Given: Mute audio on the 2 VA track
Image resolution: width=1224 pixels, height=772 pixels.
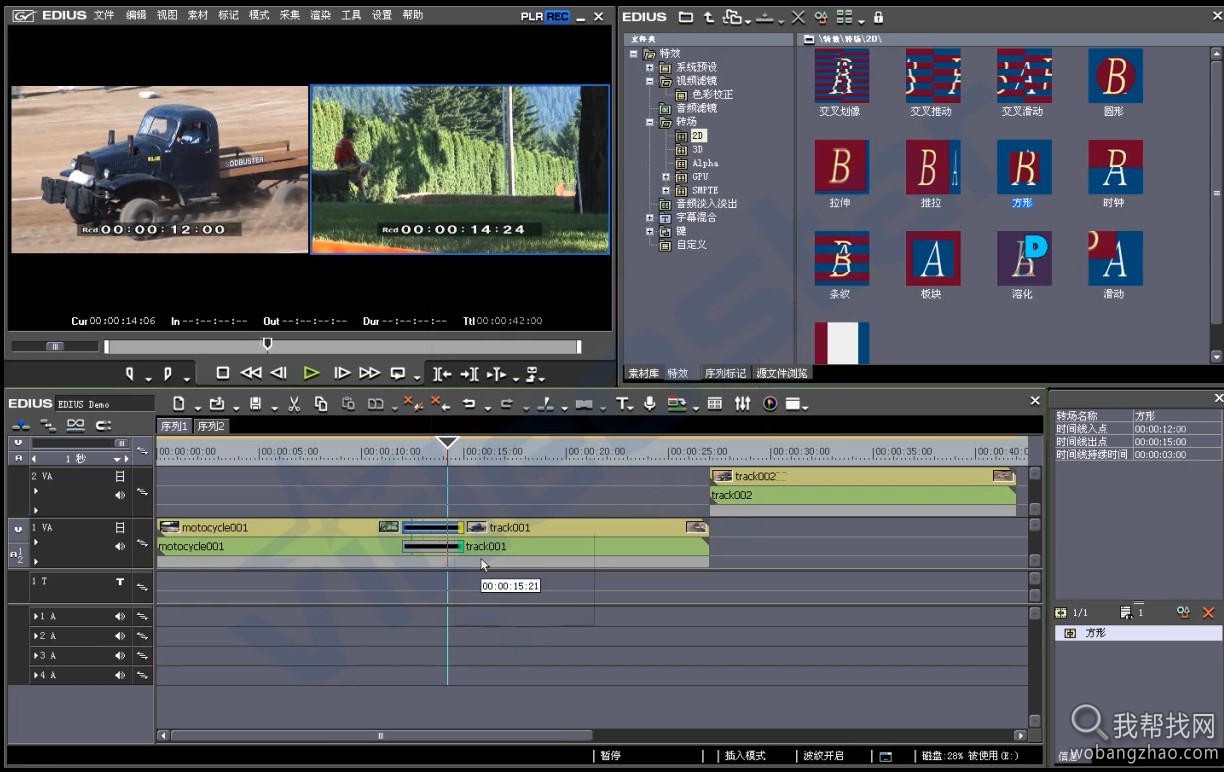Looking at the screenshot, I should 120,495.
